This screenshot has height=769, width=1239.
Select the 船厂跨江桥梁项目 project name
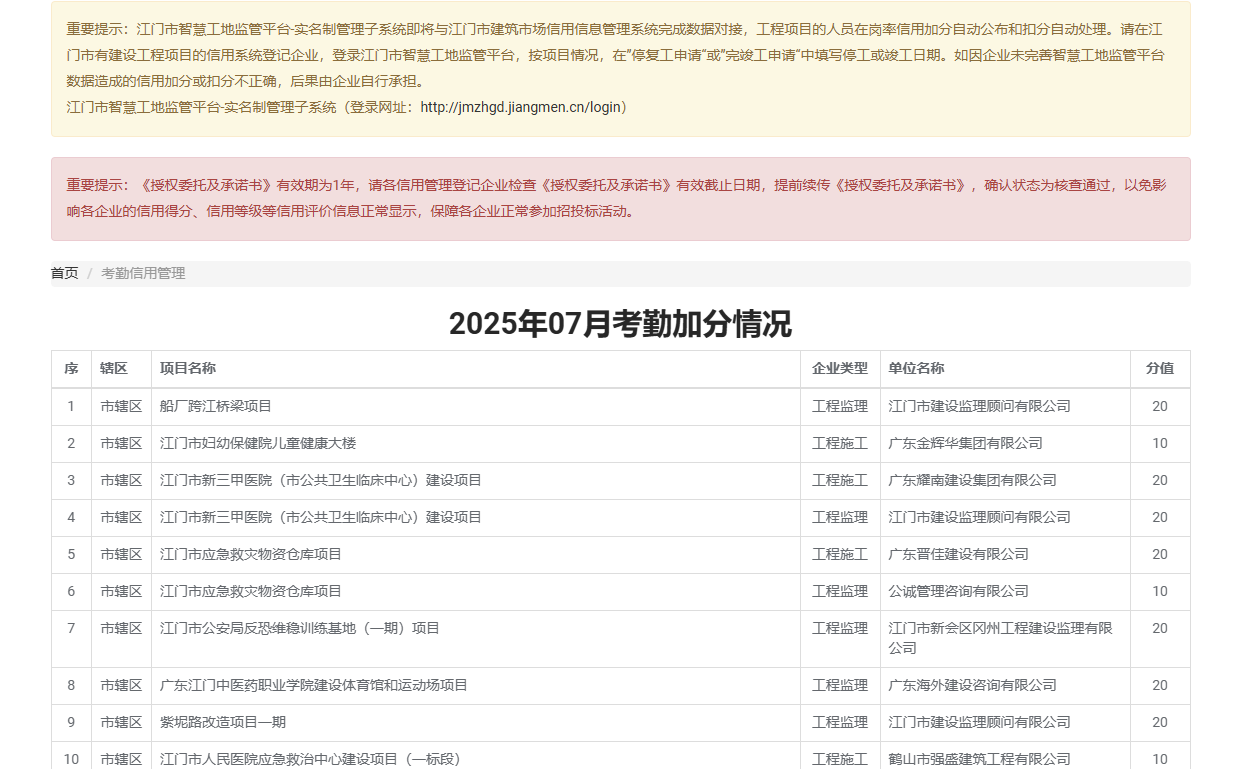[x=216, y=406]
